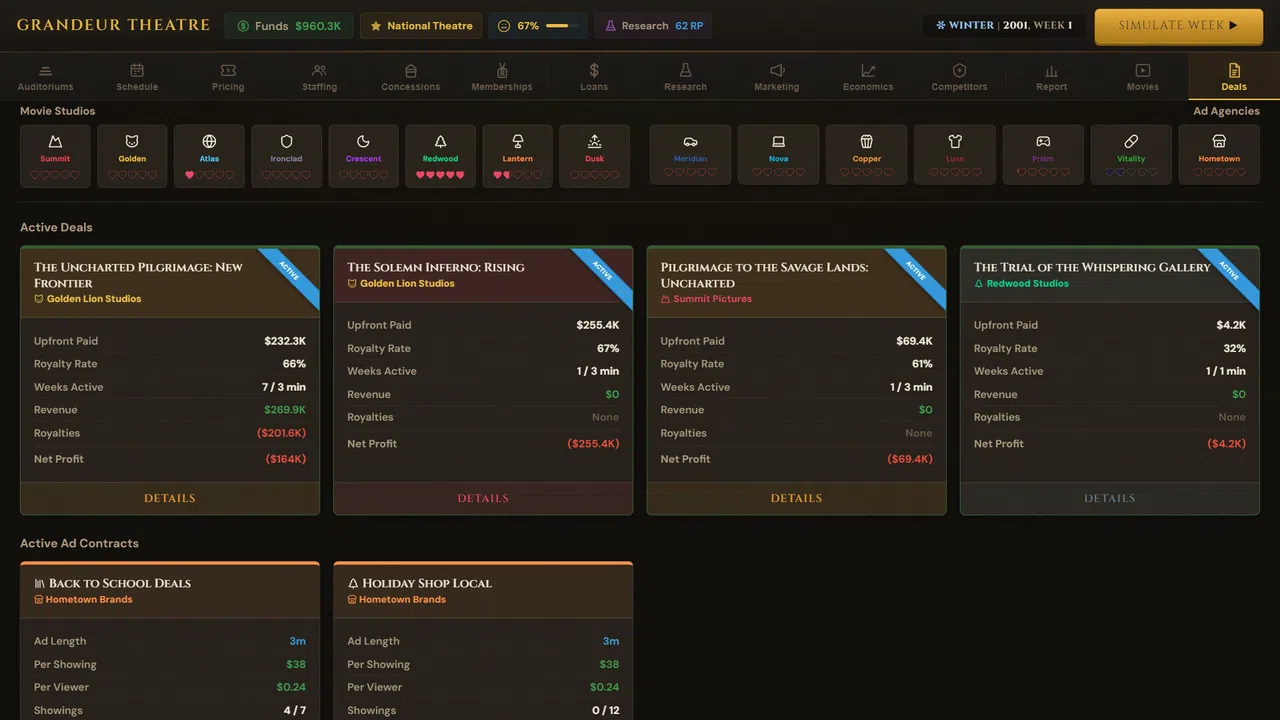1280x720 pixels.
Task: Click Summit Pictures under Savage Lands deal
Action: (x=712, y=299)
